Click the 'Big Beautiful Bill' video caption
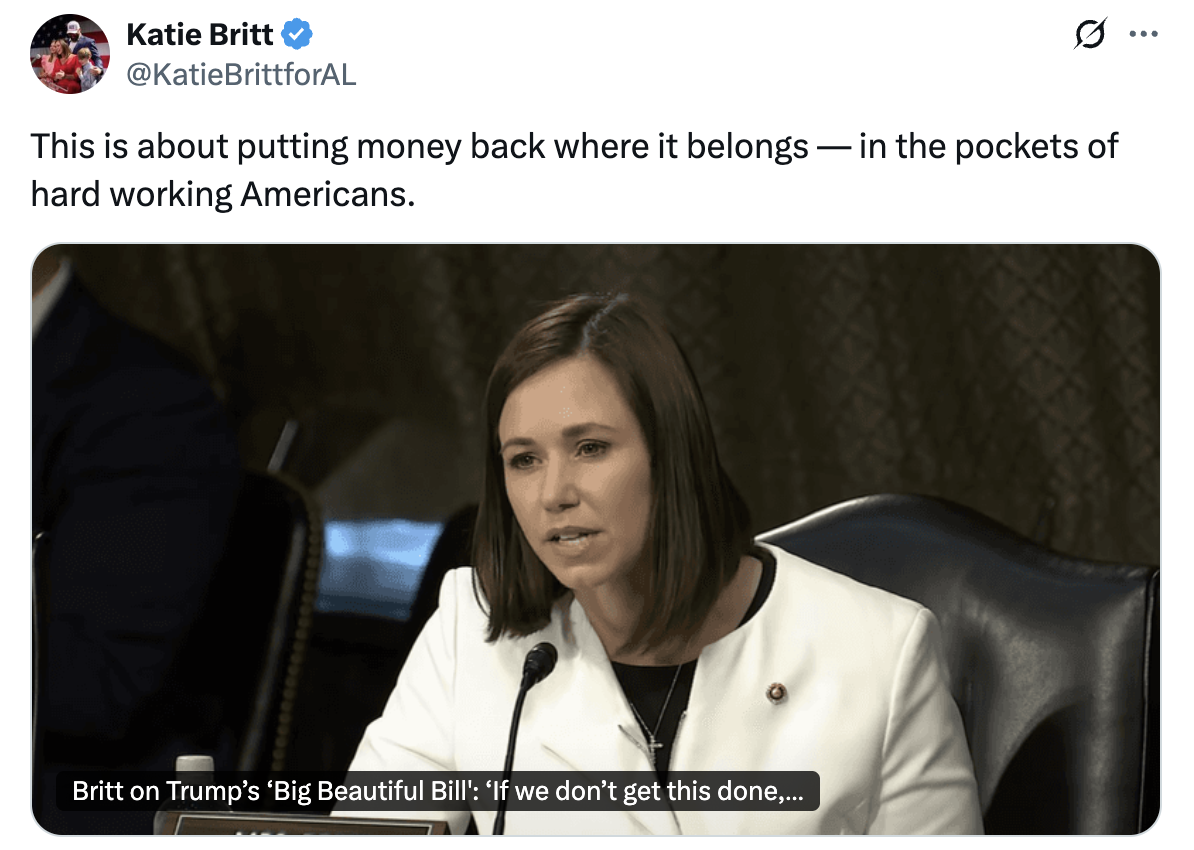 [438, 791]
